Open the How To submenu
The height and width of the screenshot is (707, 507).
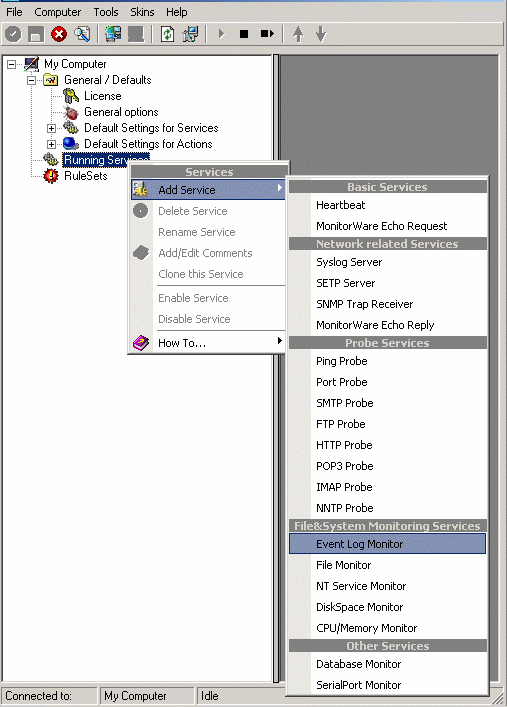click(x=208, y=343)
